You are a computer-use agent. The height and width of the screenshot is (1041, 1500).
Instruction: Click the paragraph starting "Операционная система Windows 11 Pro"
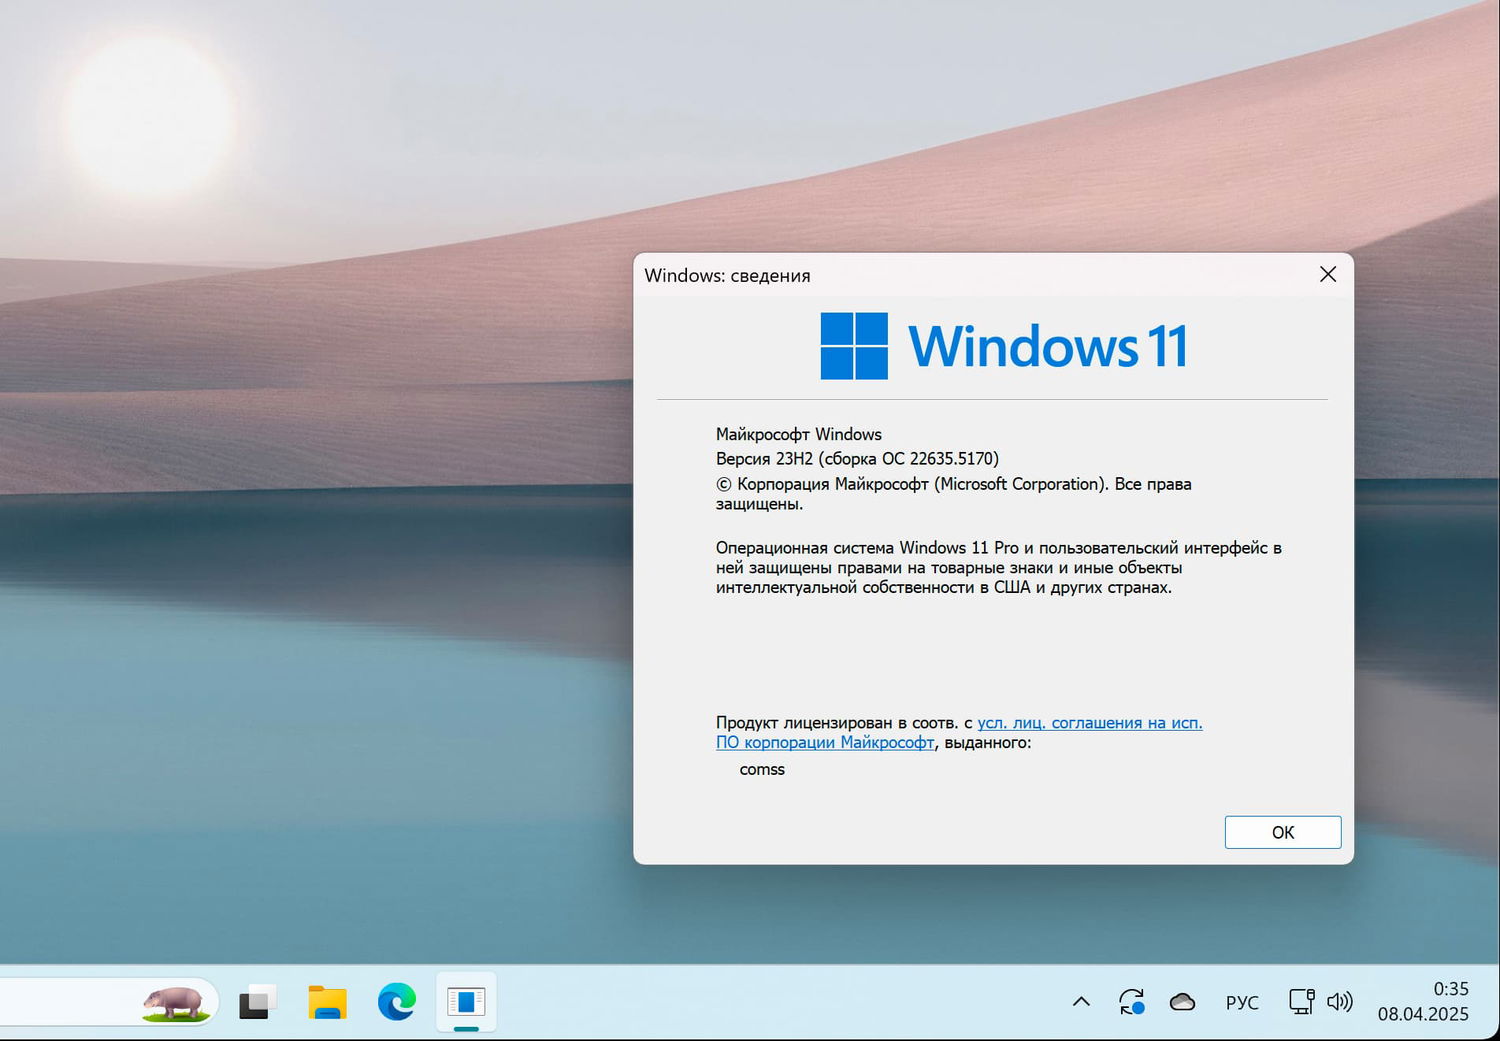999,567
